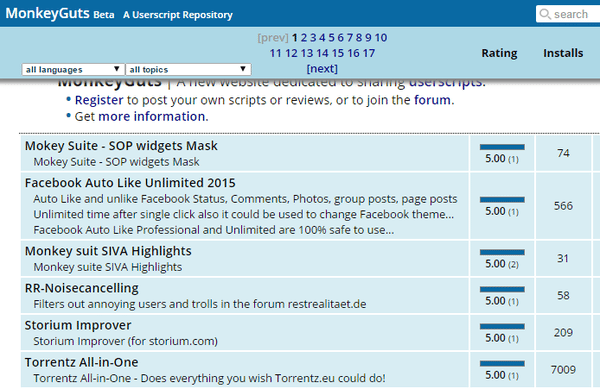Open the forum link
This screenshot has width=600, height=389.
coord(432,100)
